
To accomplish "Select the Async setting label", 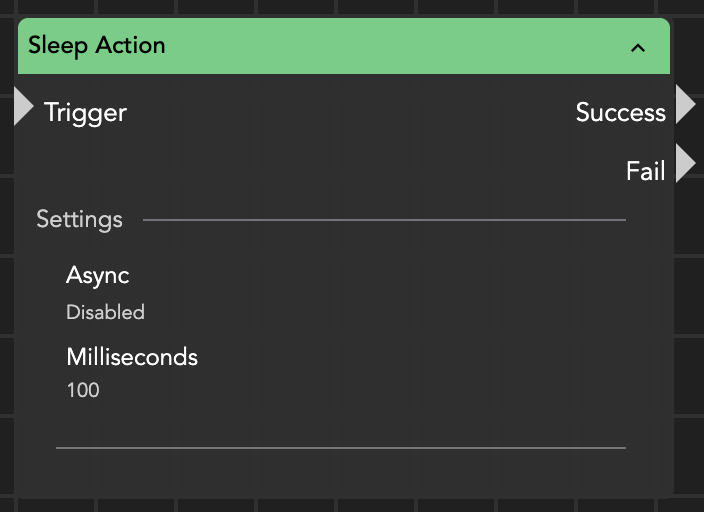I will [97, 276].
